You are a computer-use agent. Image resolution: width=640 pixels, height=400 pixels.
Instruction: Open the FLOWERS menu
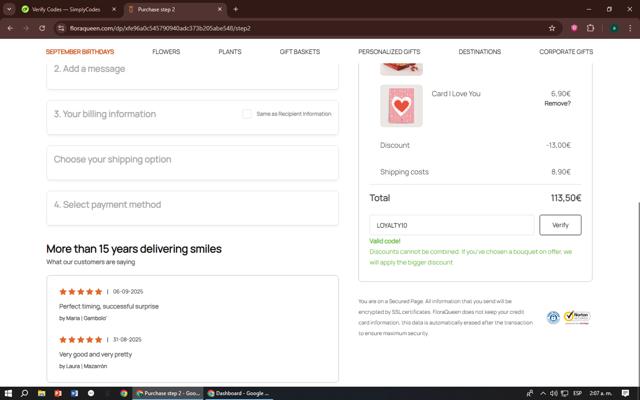point(166,52)
